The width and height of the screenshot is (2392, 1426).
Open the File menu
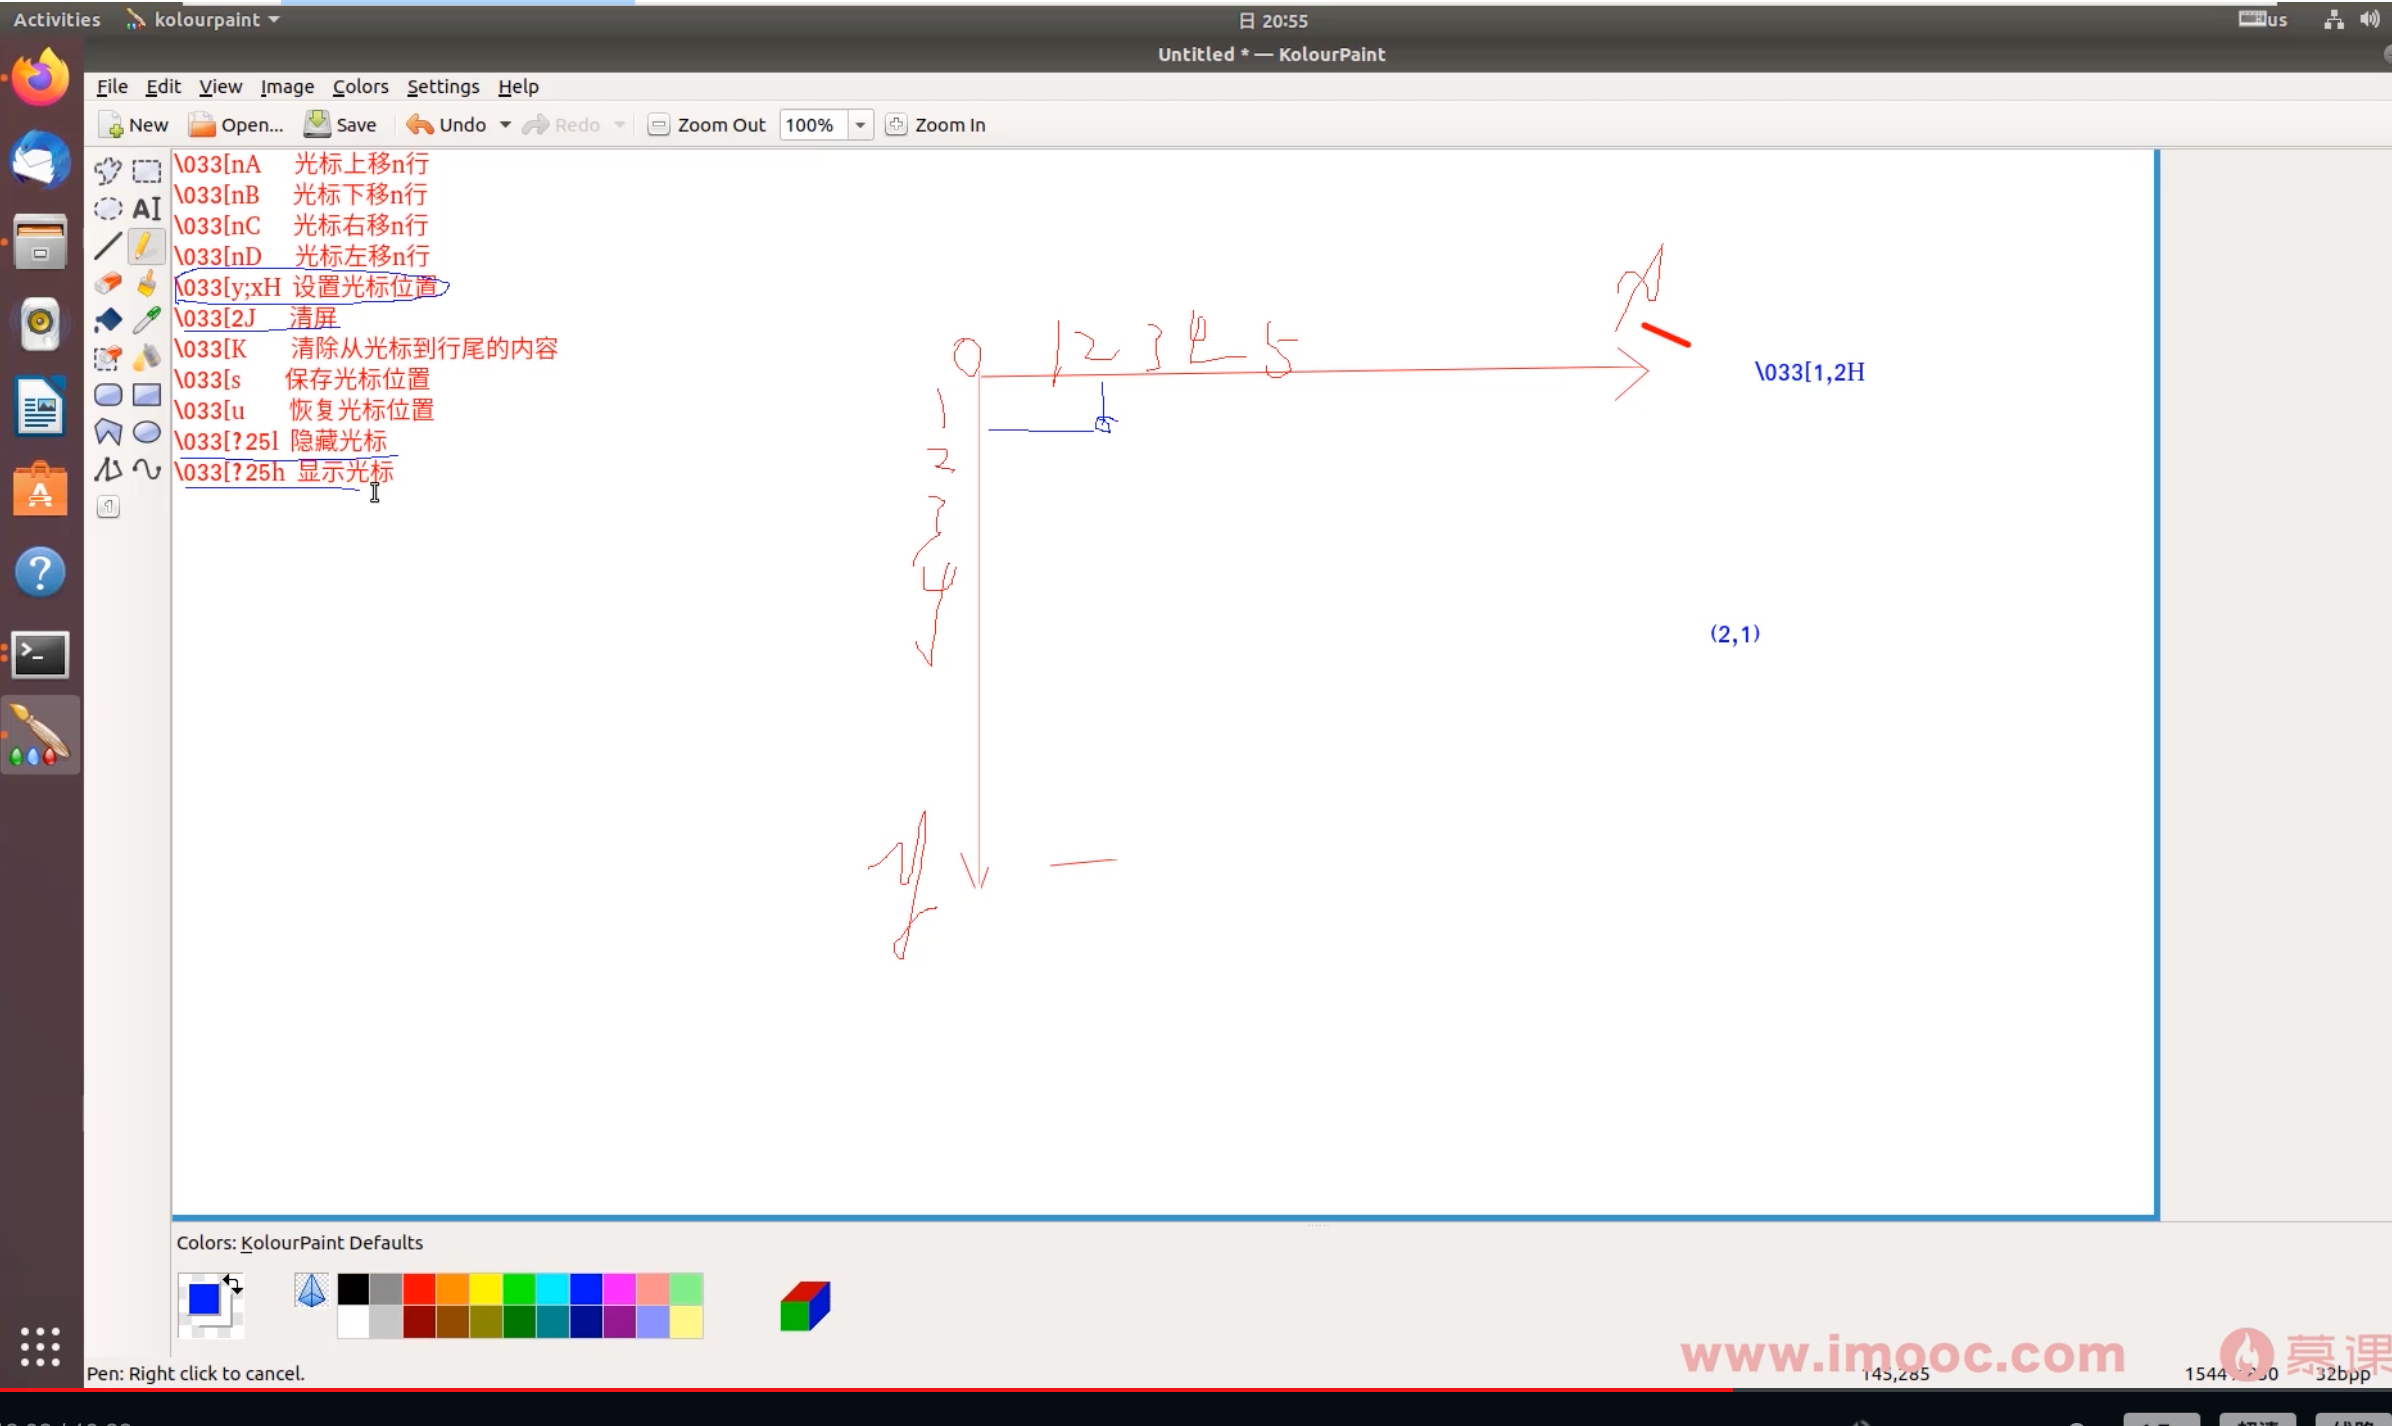112,87
